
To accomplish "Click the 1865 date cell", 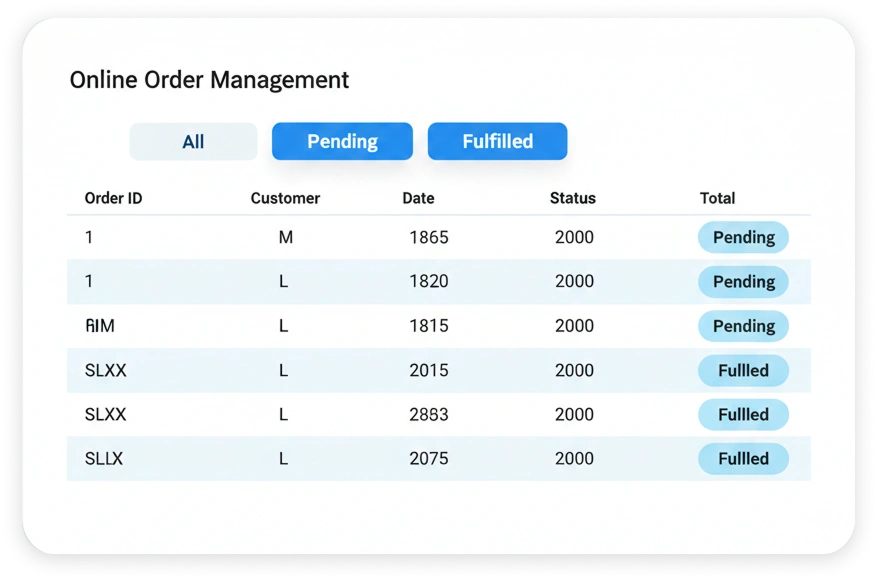I will click(x=429, y=237).
